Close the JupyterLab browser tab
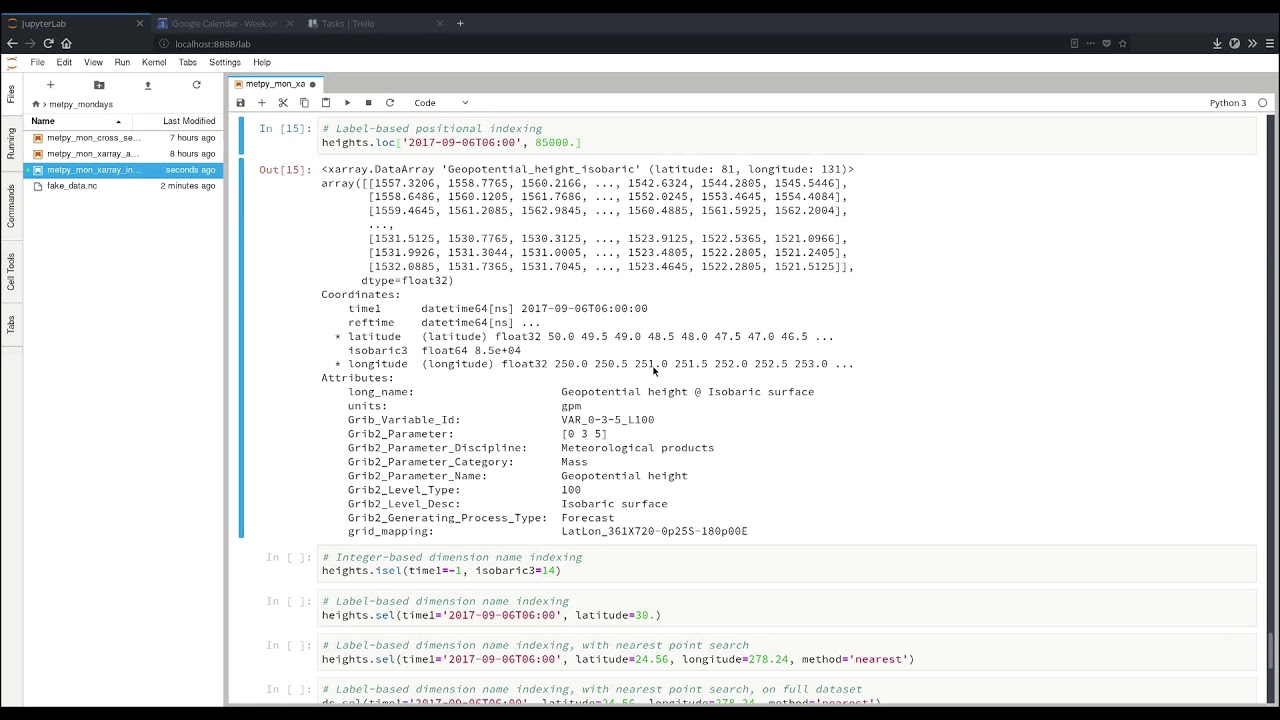 pos(139,23)
